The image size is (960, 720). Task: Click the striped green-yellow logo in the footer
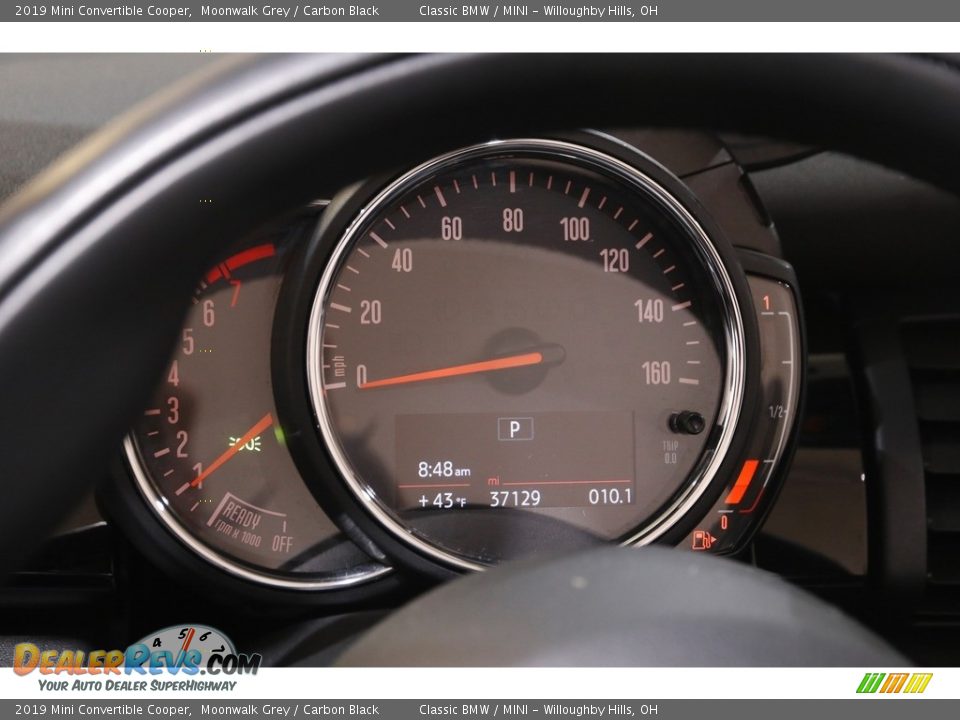894,683
